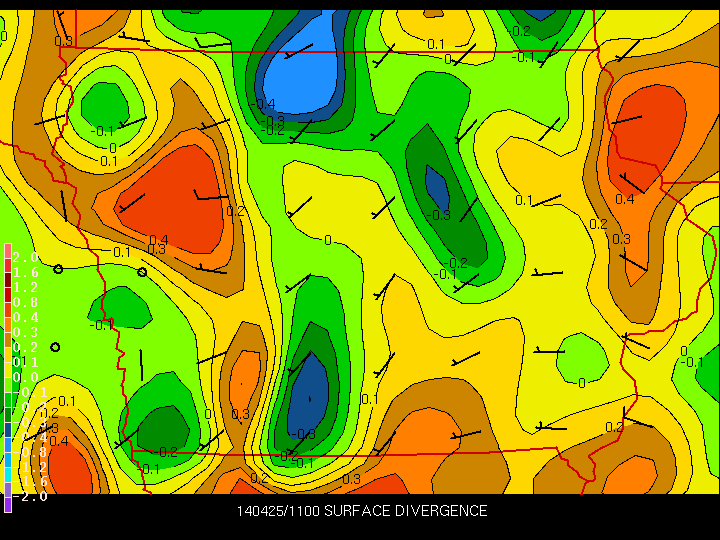Click the gold legend swatch between 0.2 and 0.1
Viewport: 720px width, 540px height.
[x=8, y=355]
